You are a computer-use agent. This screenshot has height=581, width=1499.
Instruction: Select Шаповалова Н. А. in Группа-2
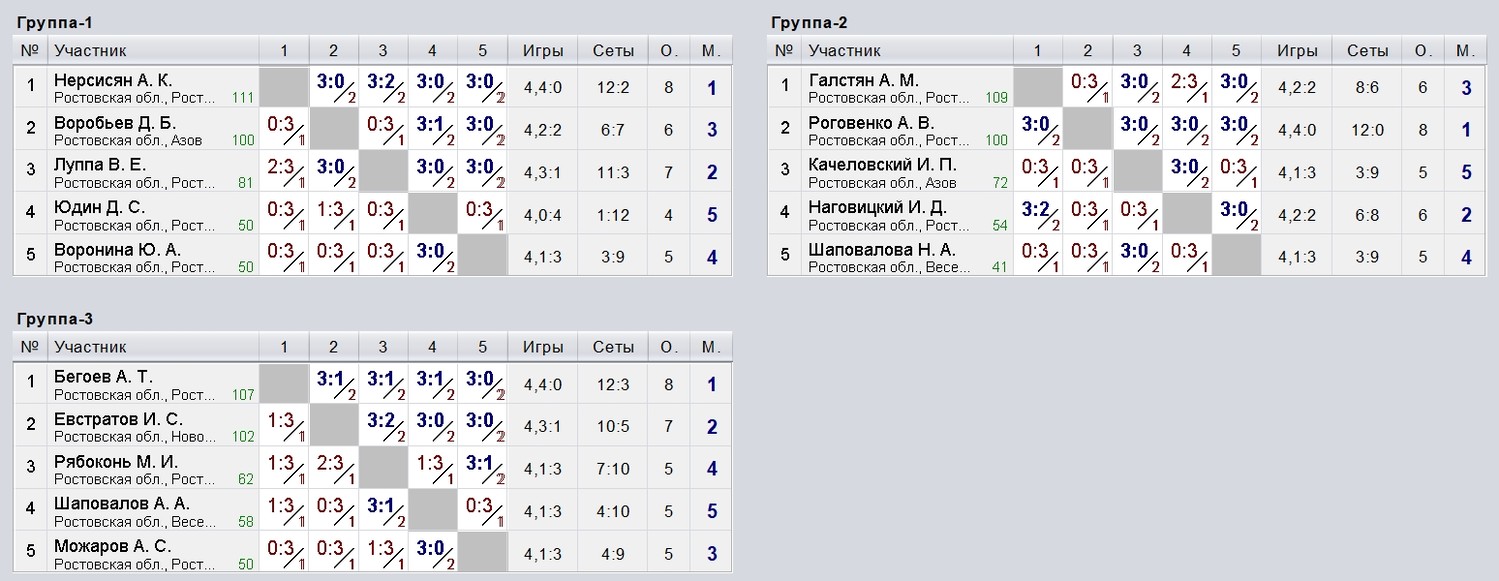point(882,250)
